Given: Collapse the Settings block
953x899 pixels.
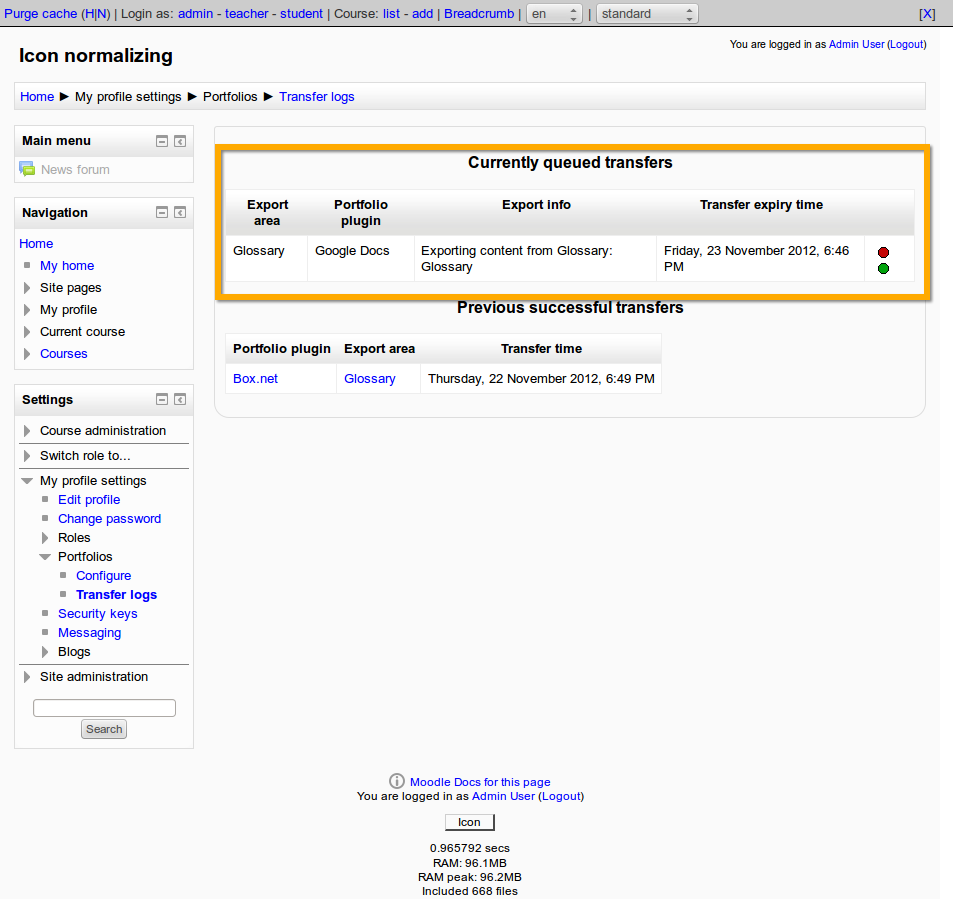Looking at the screenshot, I should (162, 399).
